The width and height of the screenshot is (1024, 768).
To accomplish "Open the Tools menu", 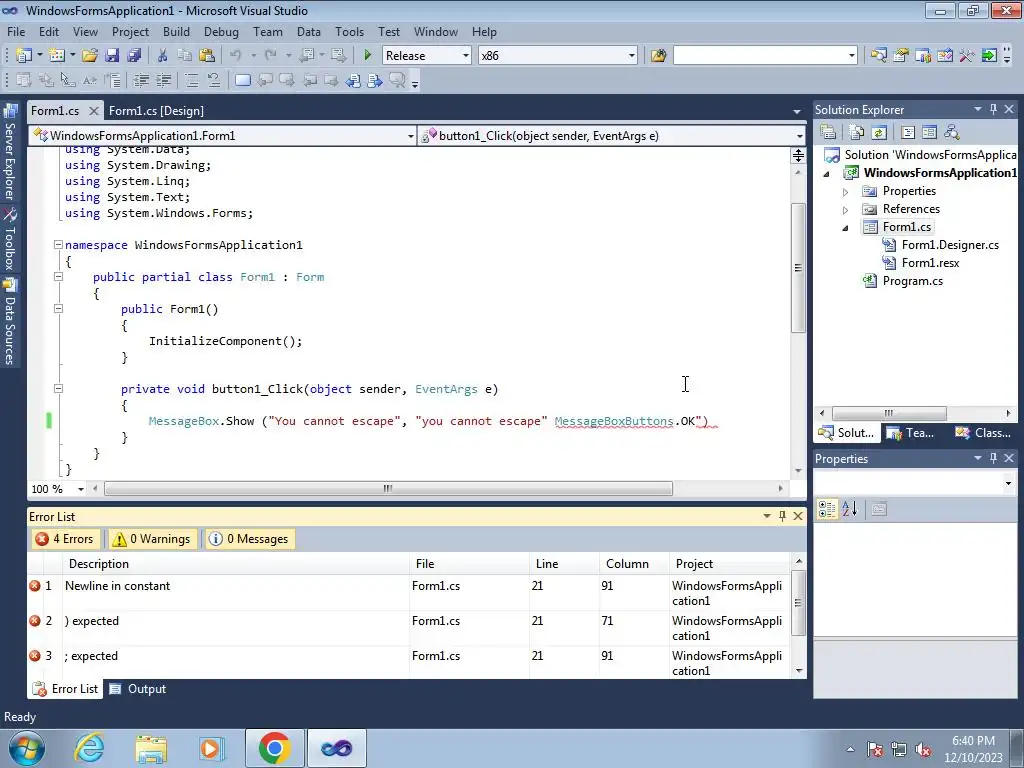I will (x=349, y=31).
